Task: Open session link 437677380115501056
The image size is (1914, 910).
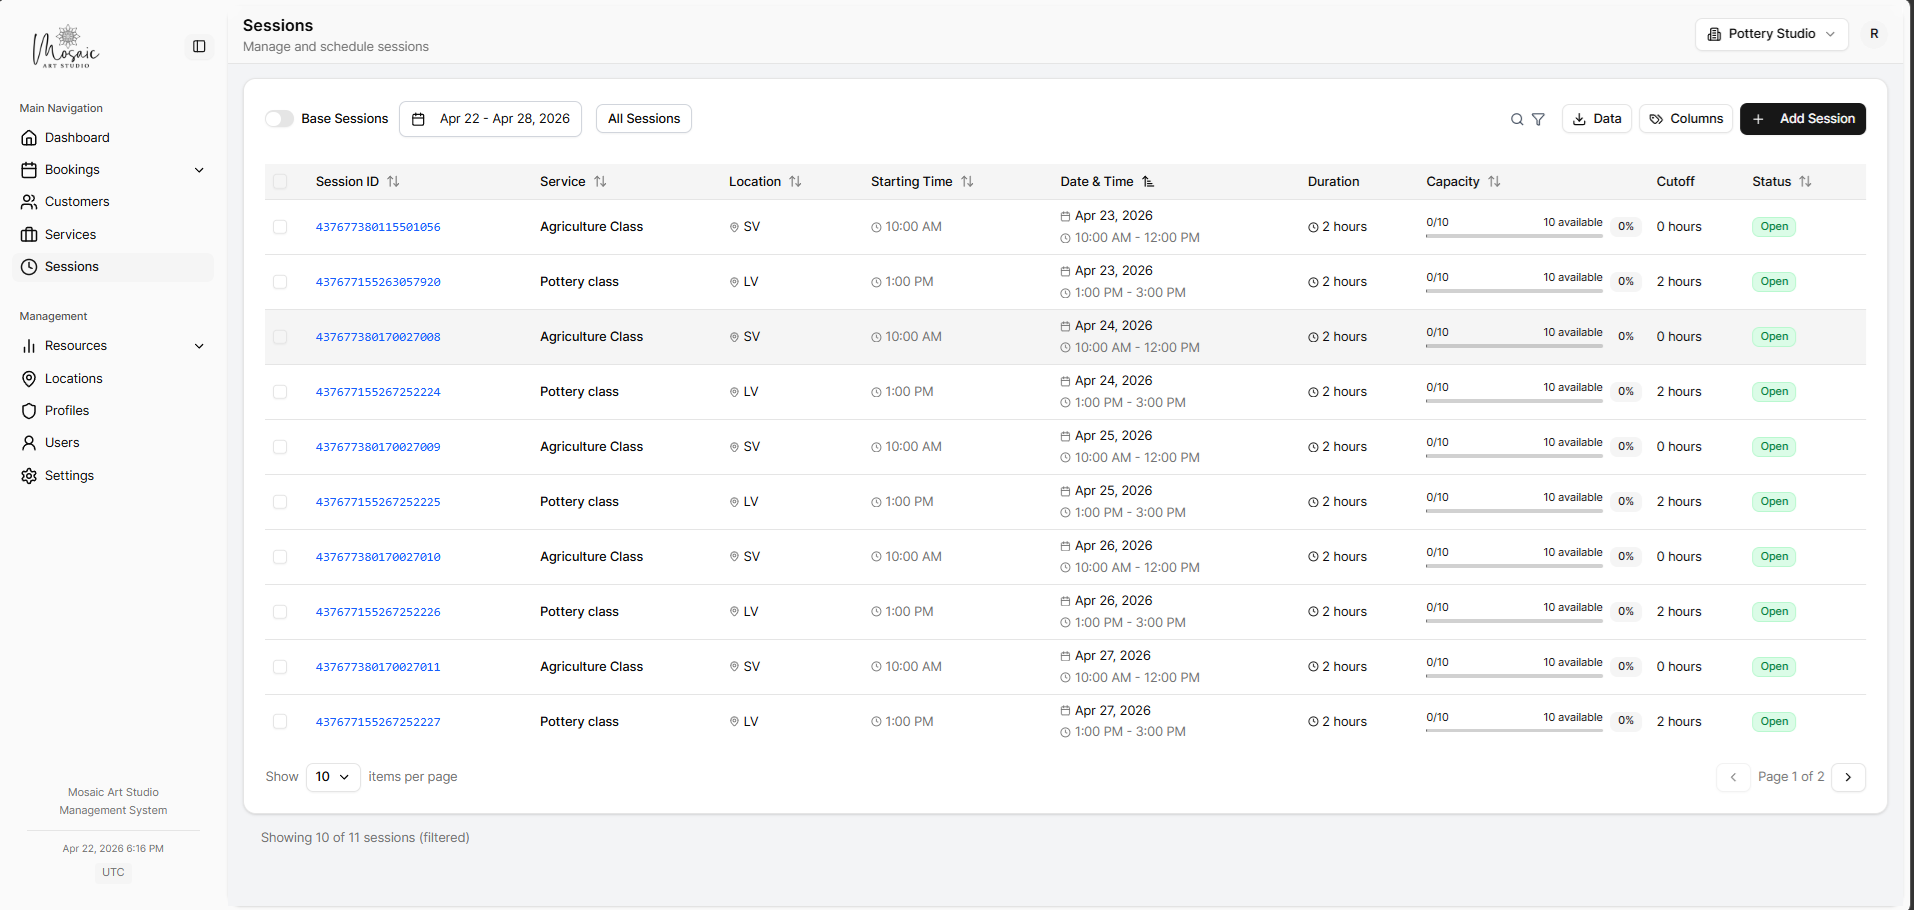Action: tap(378, 227)
